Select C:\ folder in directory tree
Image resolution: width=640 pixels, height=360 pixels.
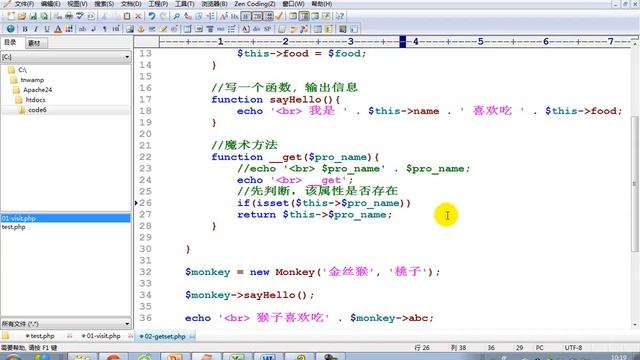pos(22,70)
